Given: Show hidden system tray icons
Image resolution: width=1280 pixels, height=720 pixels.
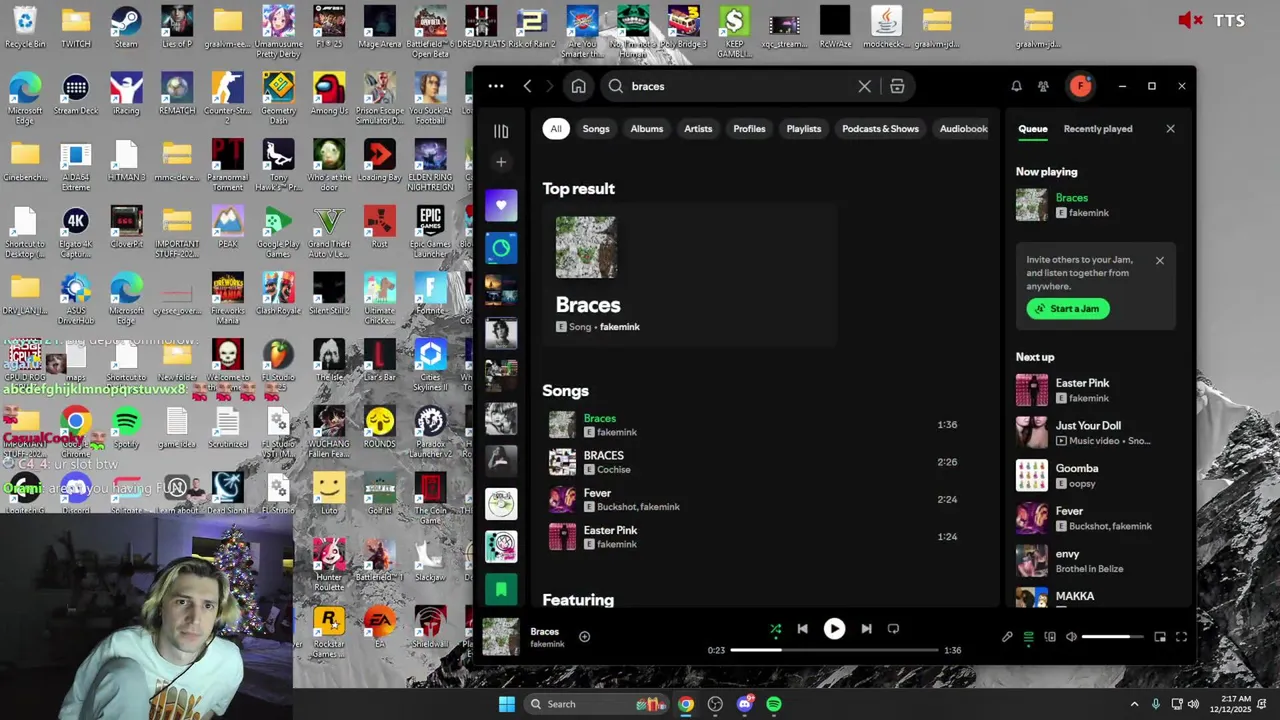Looking at the screenshot, I should (x=1134, y=704).
